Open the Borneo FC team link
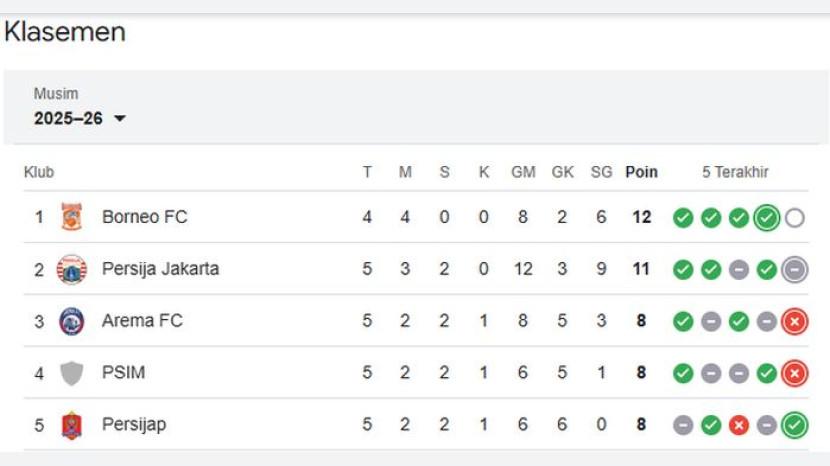The image size is (830, 466). coord(144,217)
